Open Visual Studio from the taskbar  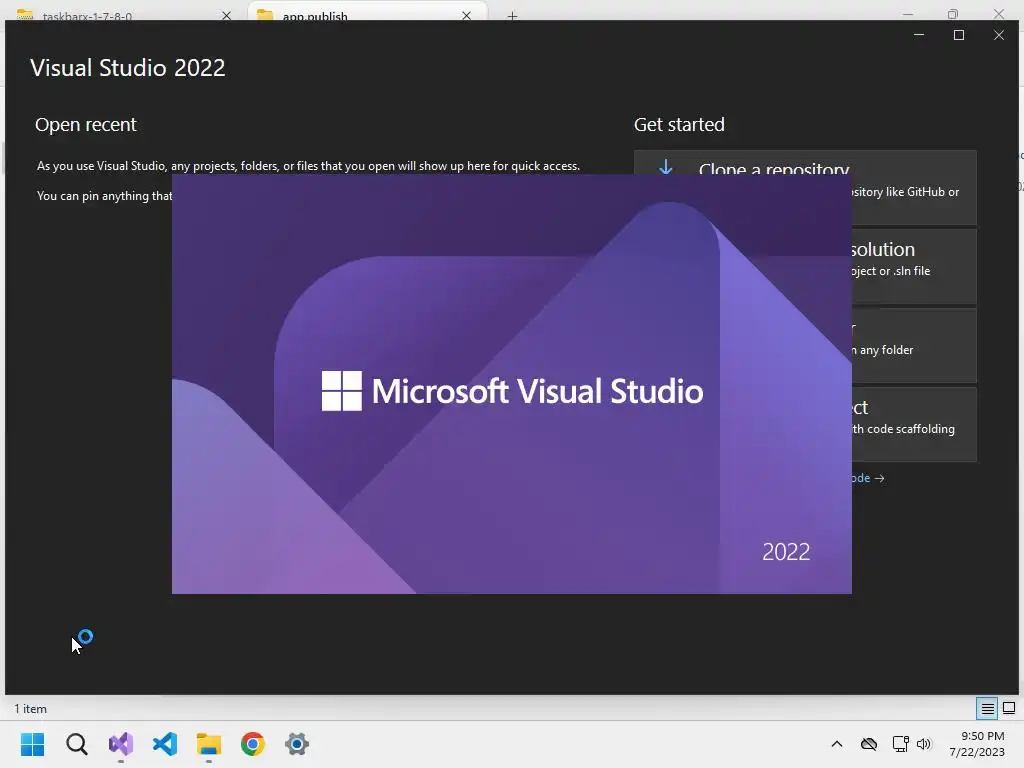point(121,744)
